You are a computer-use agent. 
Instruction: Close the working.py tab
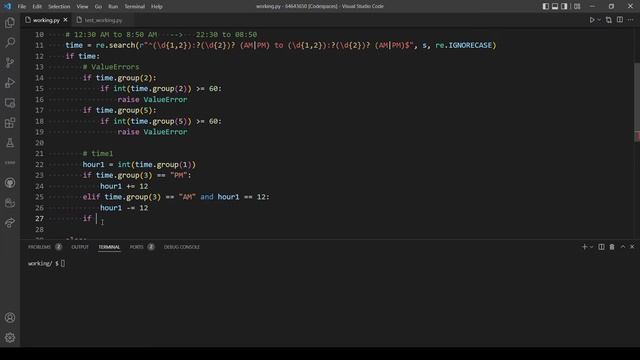click(x=65, y=20)
